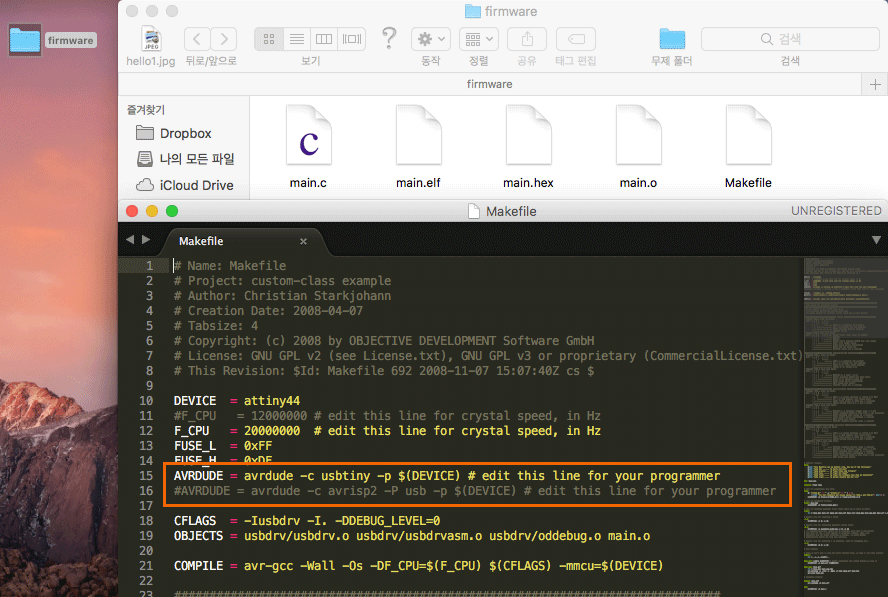Select the main.elf file icon
This screenshot has width=888, height=597.
pyautogui.click(x=419, y=136)
